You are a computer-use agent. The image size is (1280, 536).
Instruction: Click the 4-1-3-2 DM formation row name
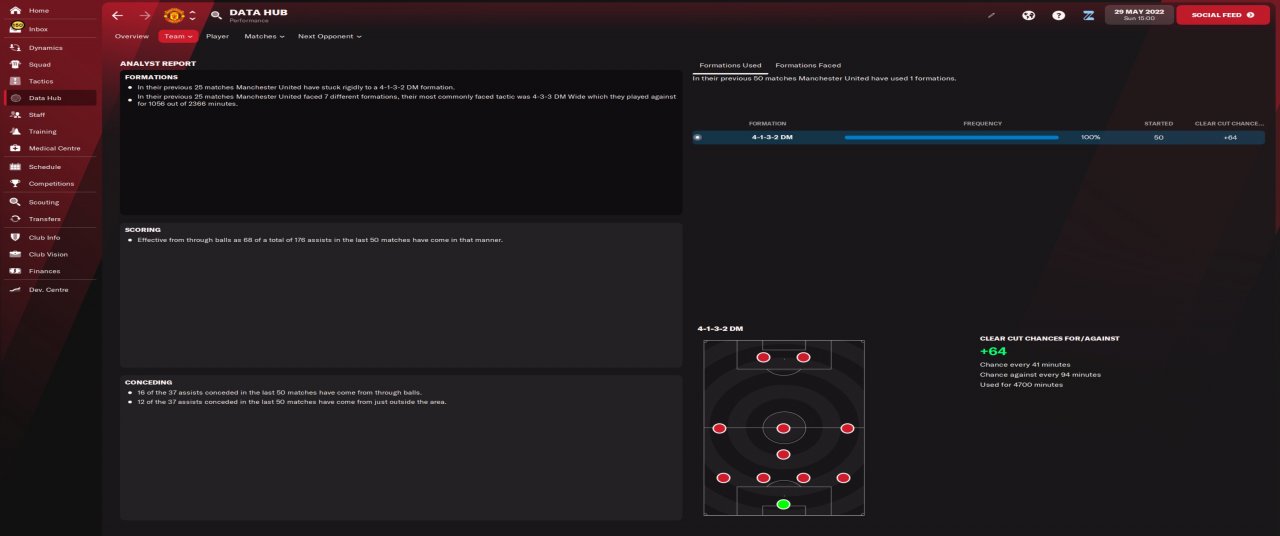point(772,137)
